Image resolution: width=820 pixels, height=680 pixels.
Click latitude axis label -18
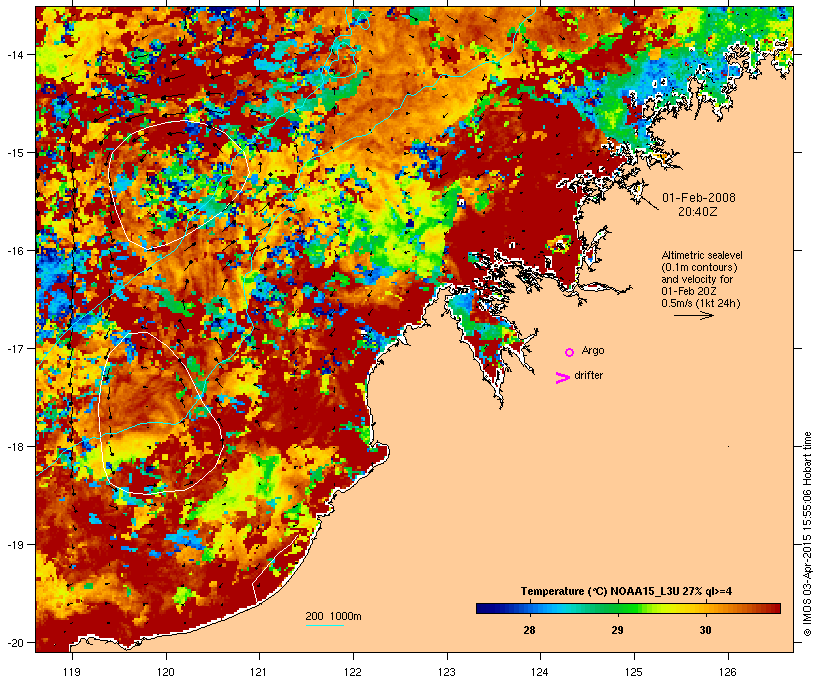pos(15,446)
